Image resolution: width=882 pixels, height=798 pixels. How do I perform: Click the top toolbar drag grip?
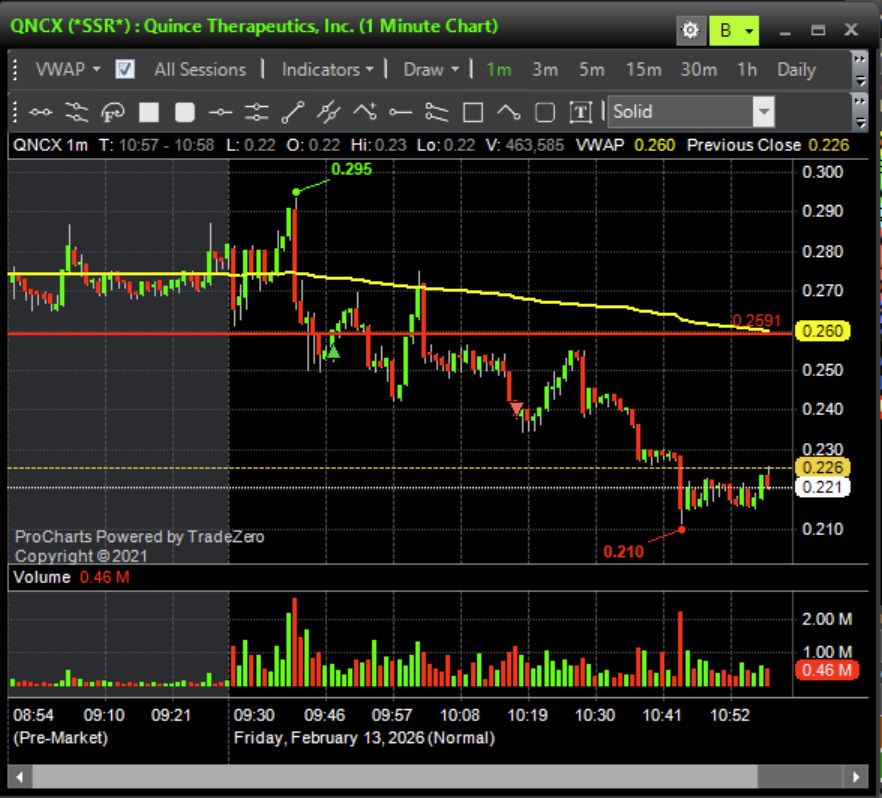[x=15, y=69]
